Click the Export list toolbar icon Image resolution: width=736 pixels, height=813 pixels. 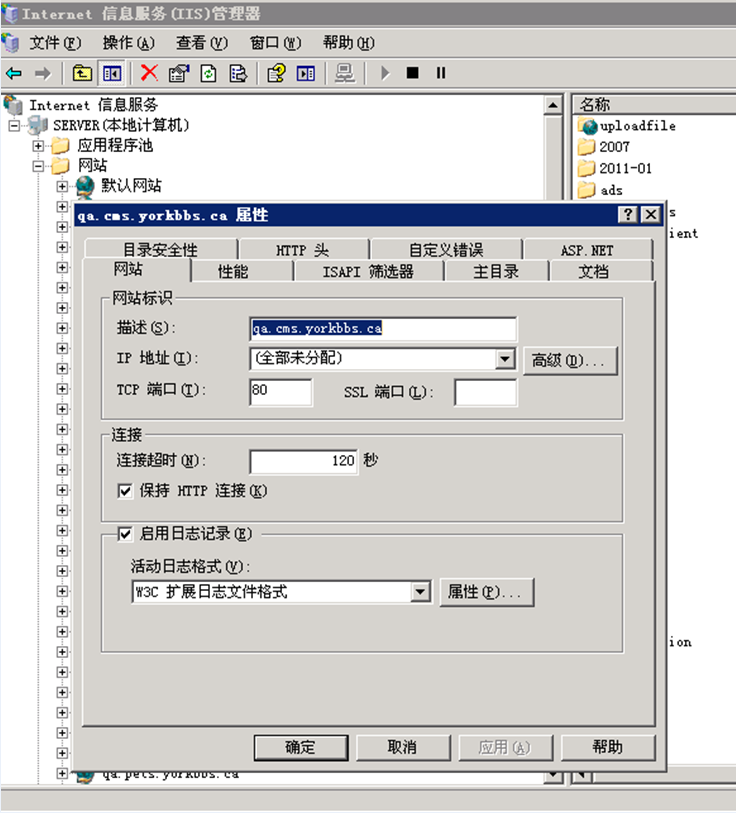[238, 73]
